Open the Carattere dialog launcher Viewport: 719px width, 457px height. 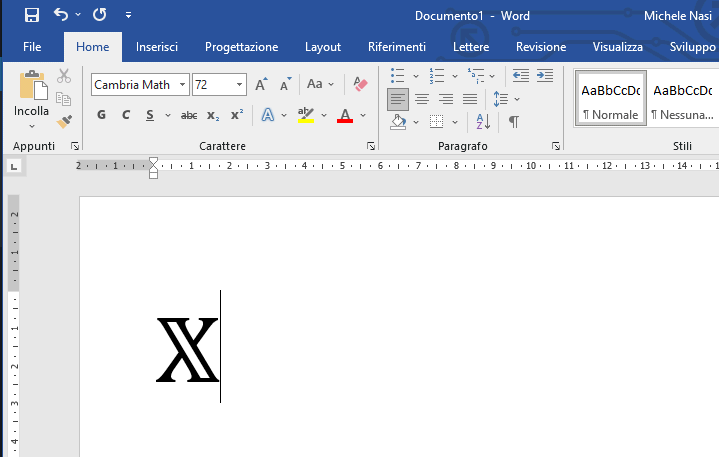[371, 146]
